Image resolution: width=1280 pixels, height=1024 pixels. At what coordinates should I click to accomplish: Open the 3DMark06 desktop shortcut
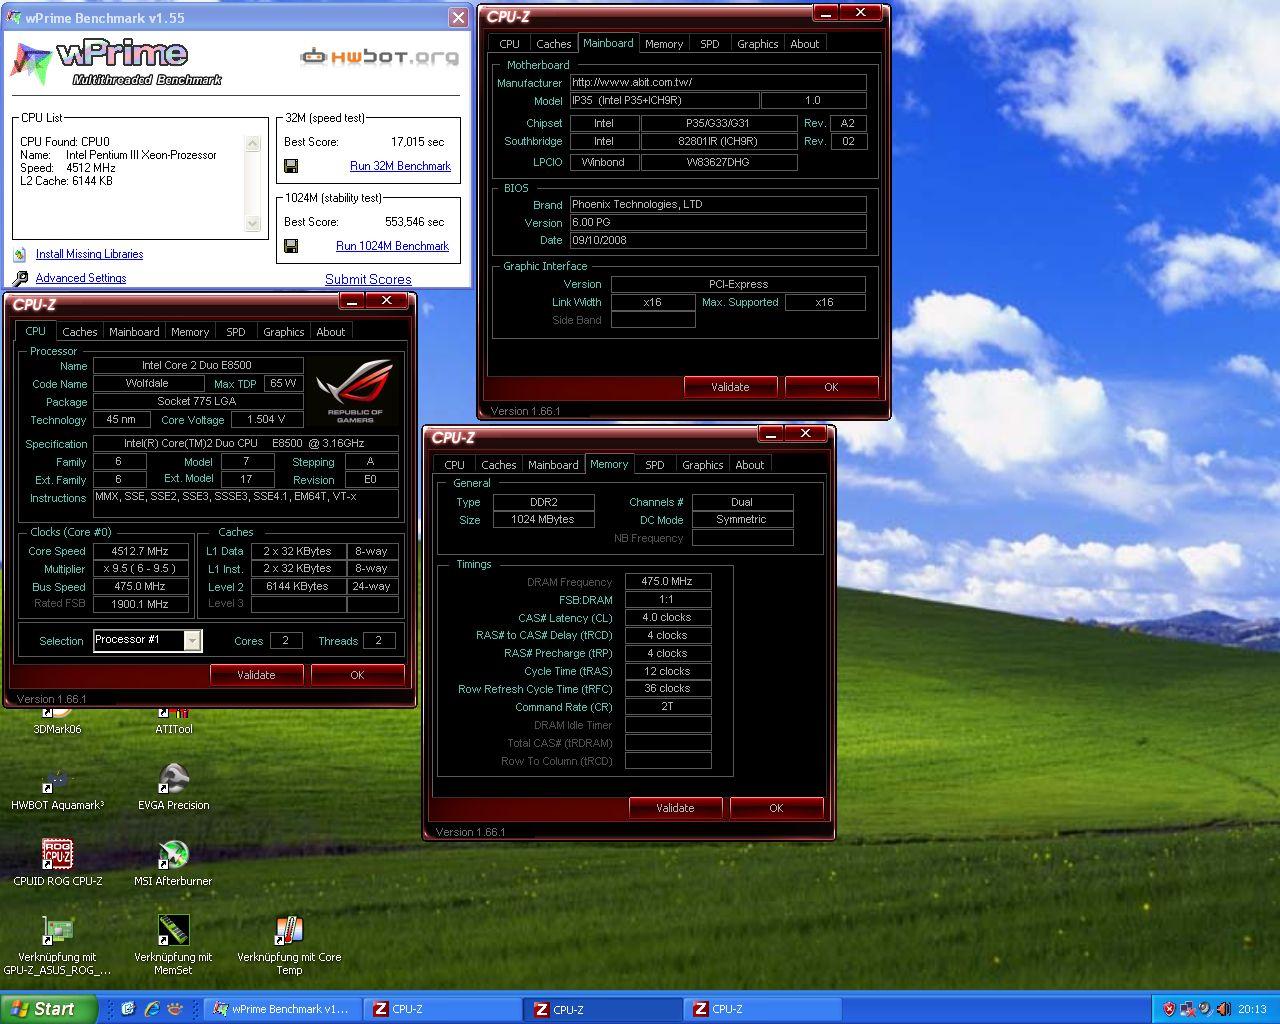[x=57, y=721]
